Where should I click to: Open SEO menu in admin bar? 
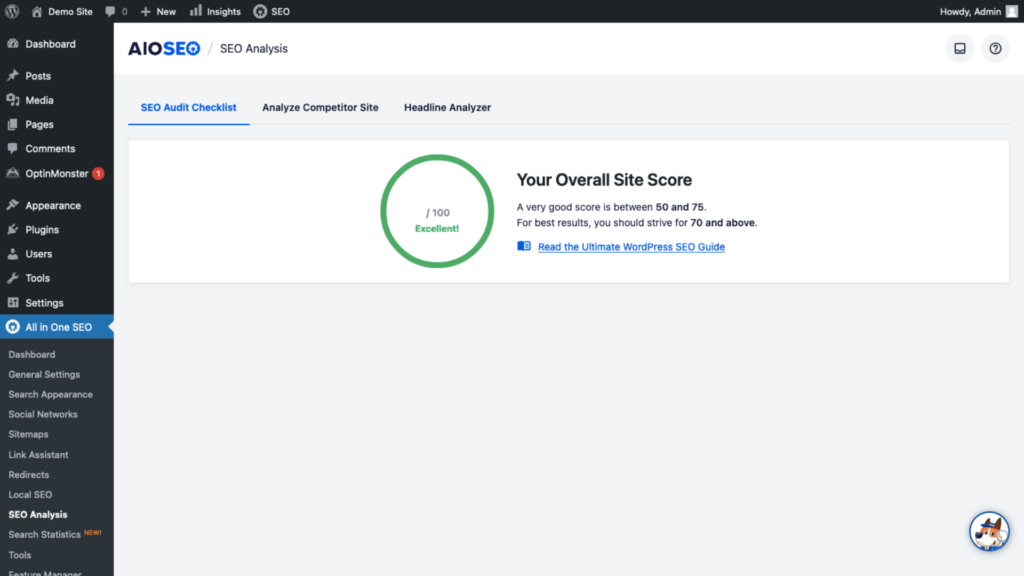pyautogui.click(x=272, y=11)
